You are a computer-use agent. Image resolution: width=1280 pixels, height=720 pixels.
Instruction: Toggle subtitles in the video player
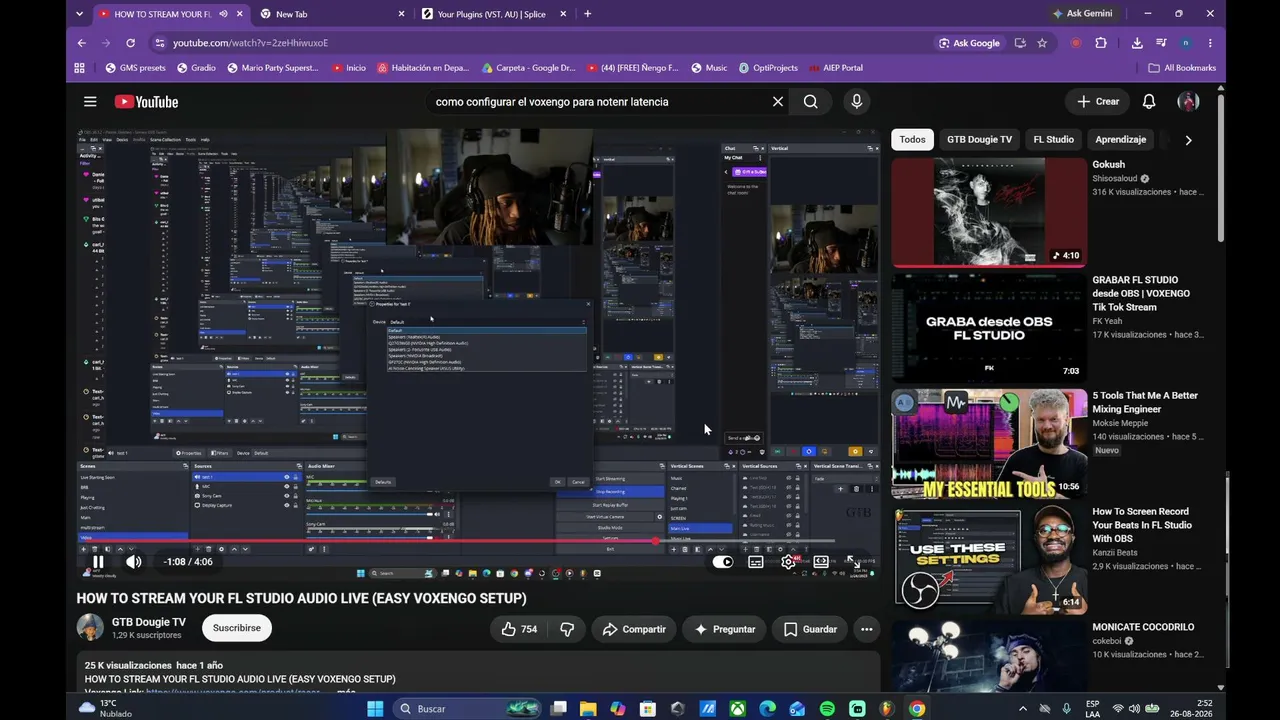tap(756, 562)
